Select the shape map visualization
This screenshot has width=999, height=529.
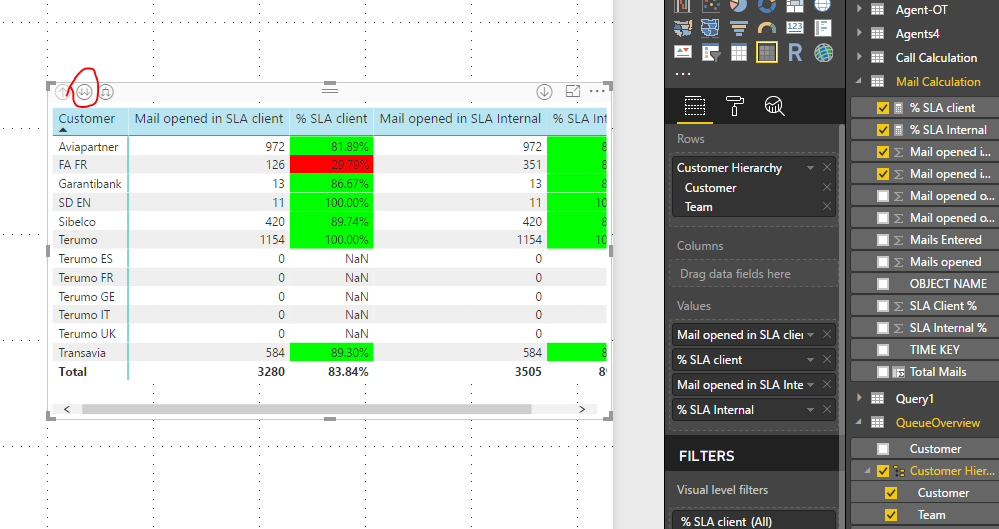(x=710, y=27)
